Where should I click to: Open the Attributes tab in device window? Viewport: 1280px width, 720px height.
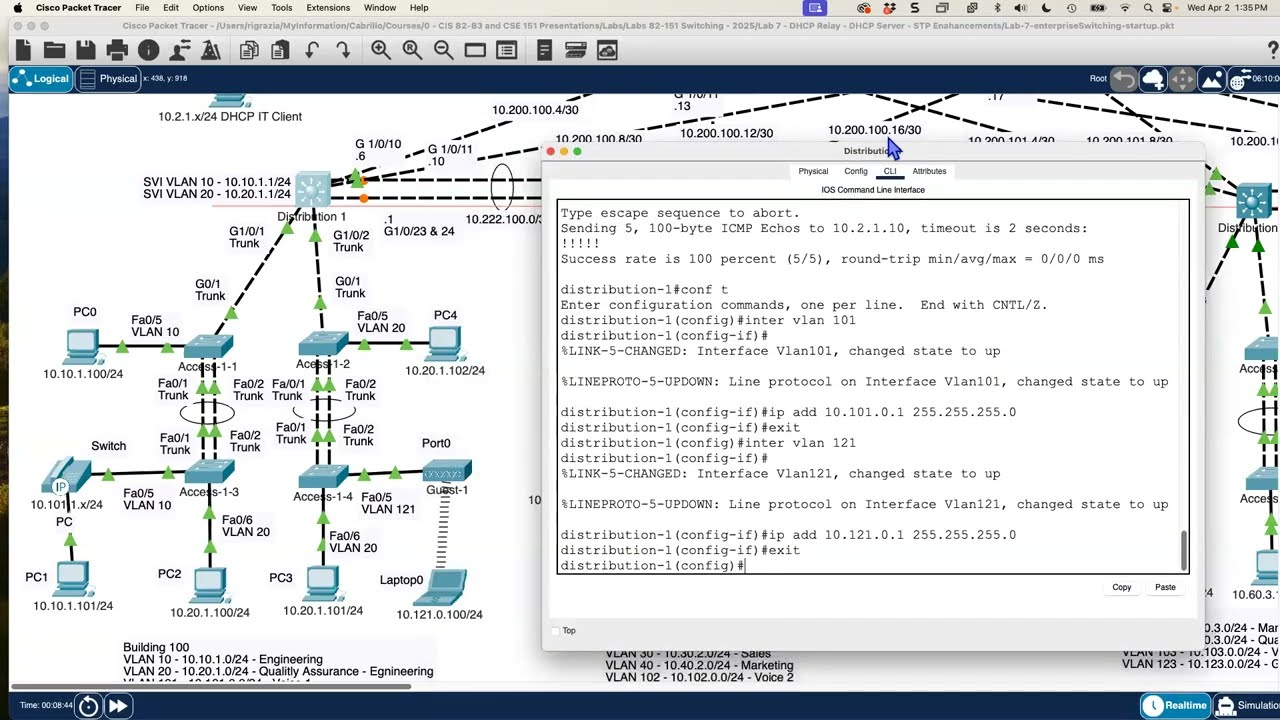929,171
